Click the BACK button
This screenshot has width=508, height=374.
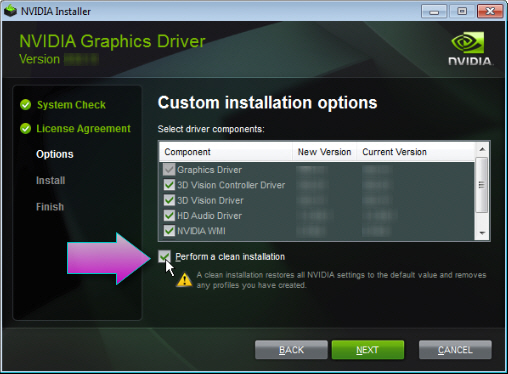click(291, 350)
